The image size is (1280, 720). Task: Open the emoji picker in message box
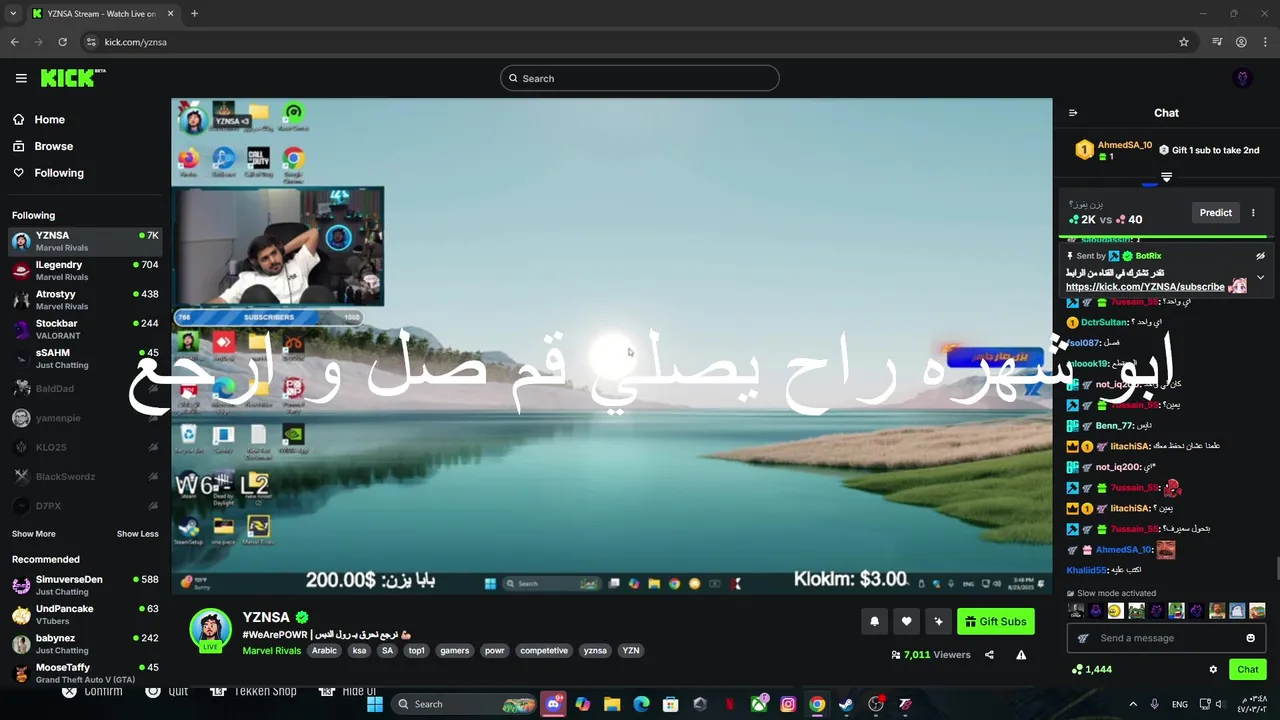click(1250, 638)
